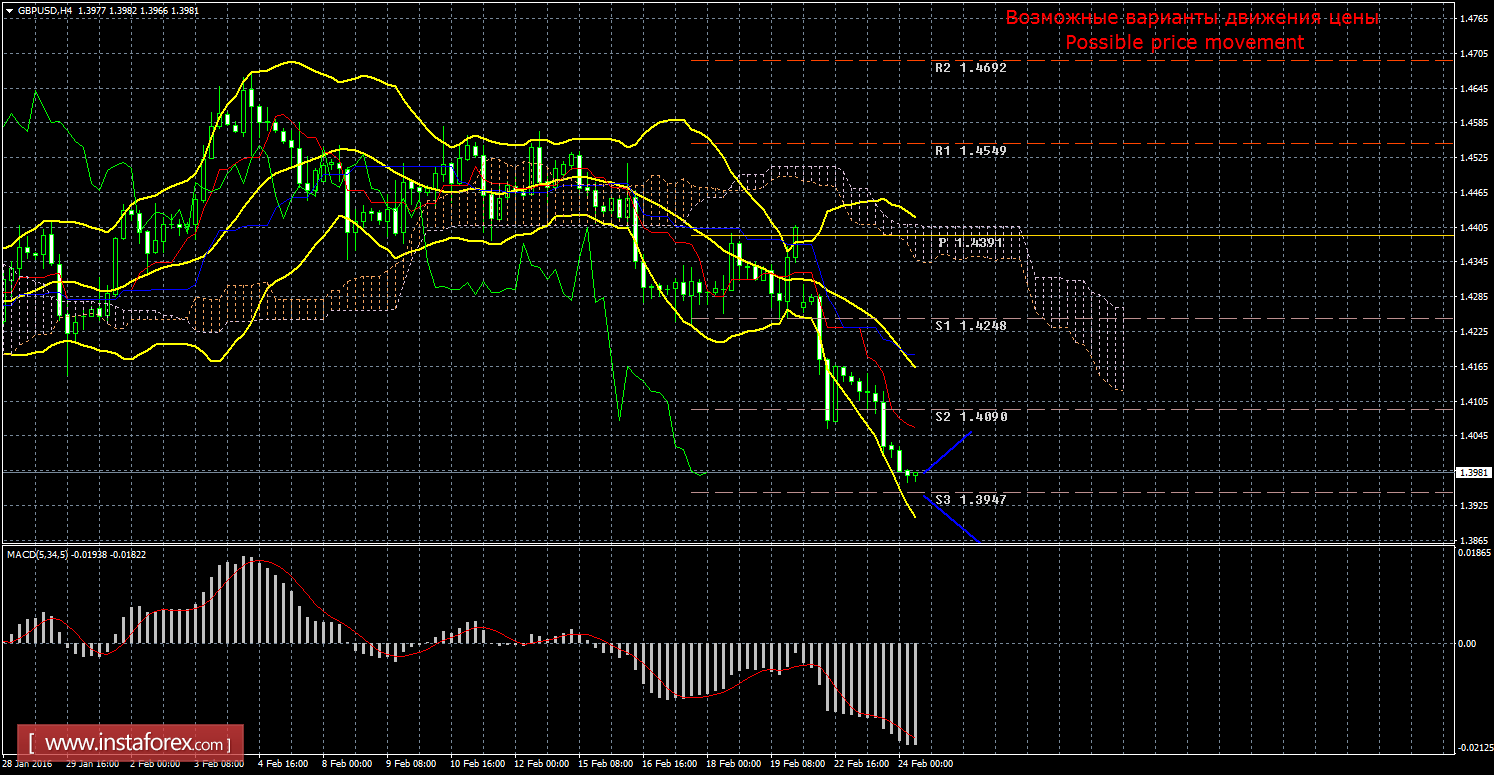Open the chart symbol dropdown triangle
The height and width of the screenshot is (775, 1494).
click(9, 10)
